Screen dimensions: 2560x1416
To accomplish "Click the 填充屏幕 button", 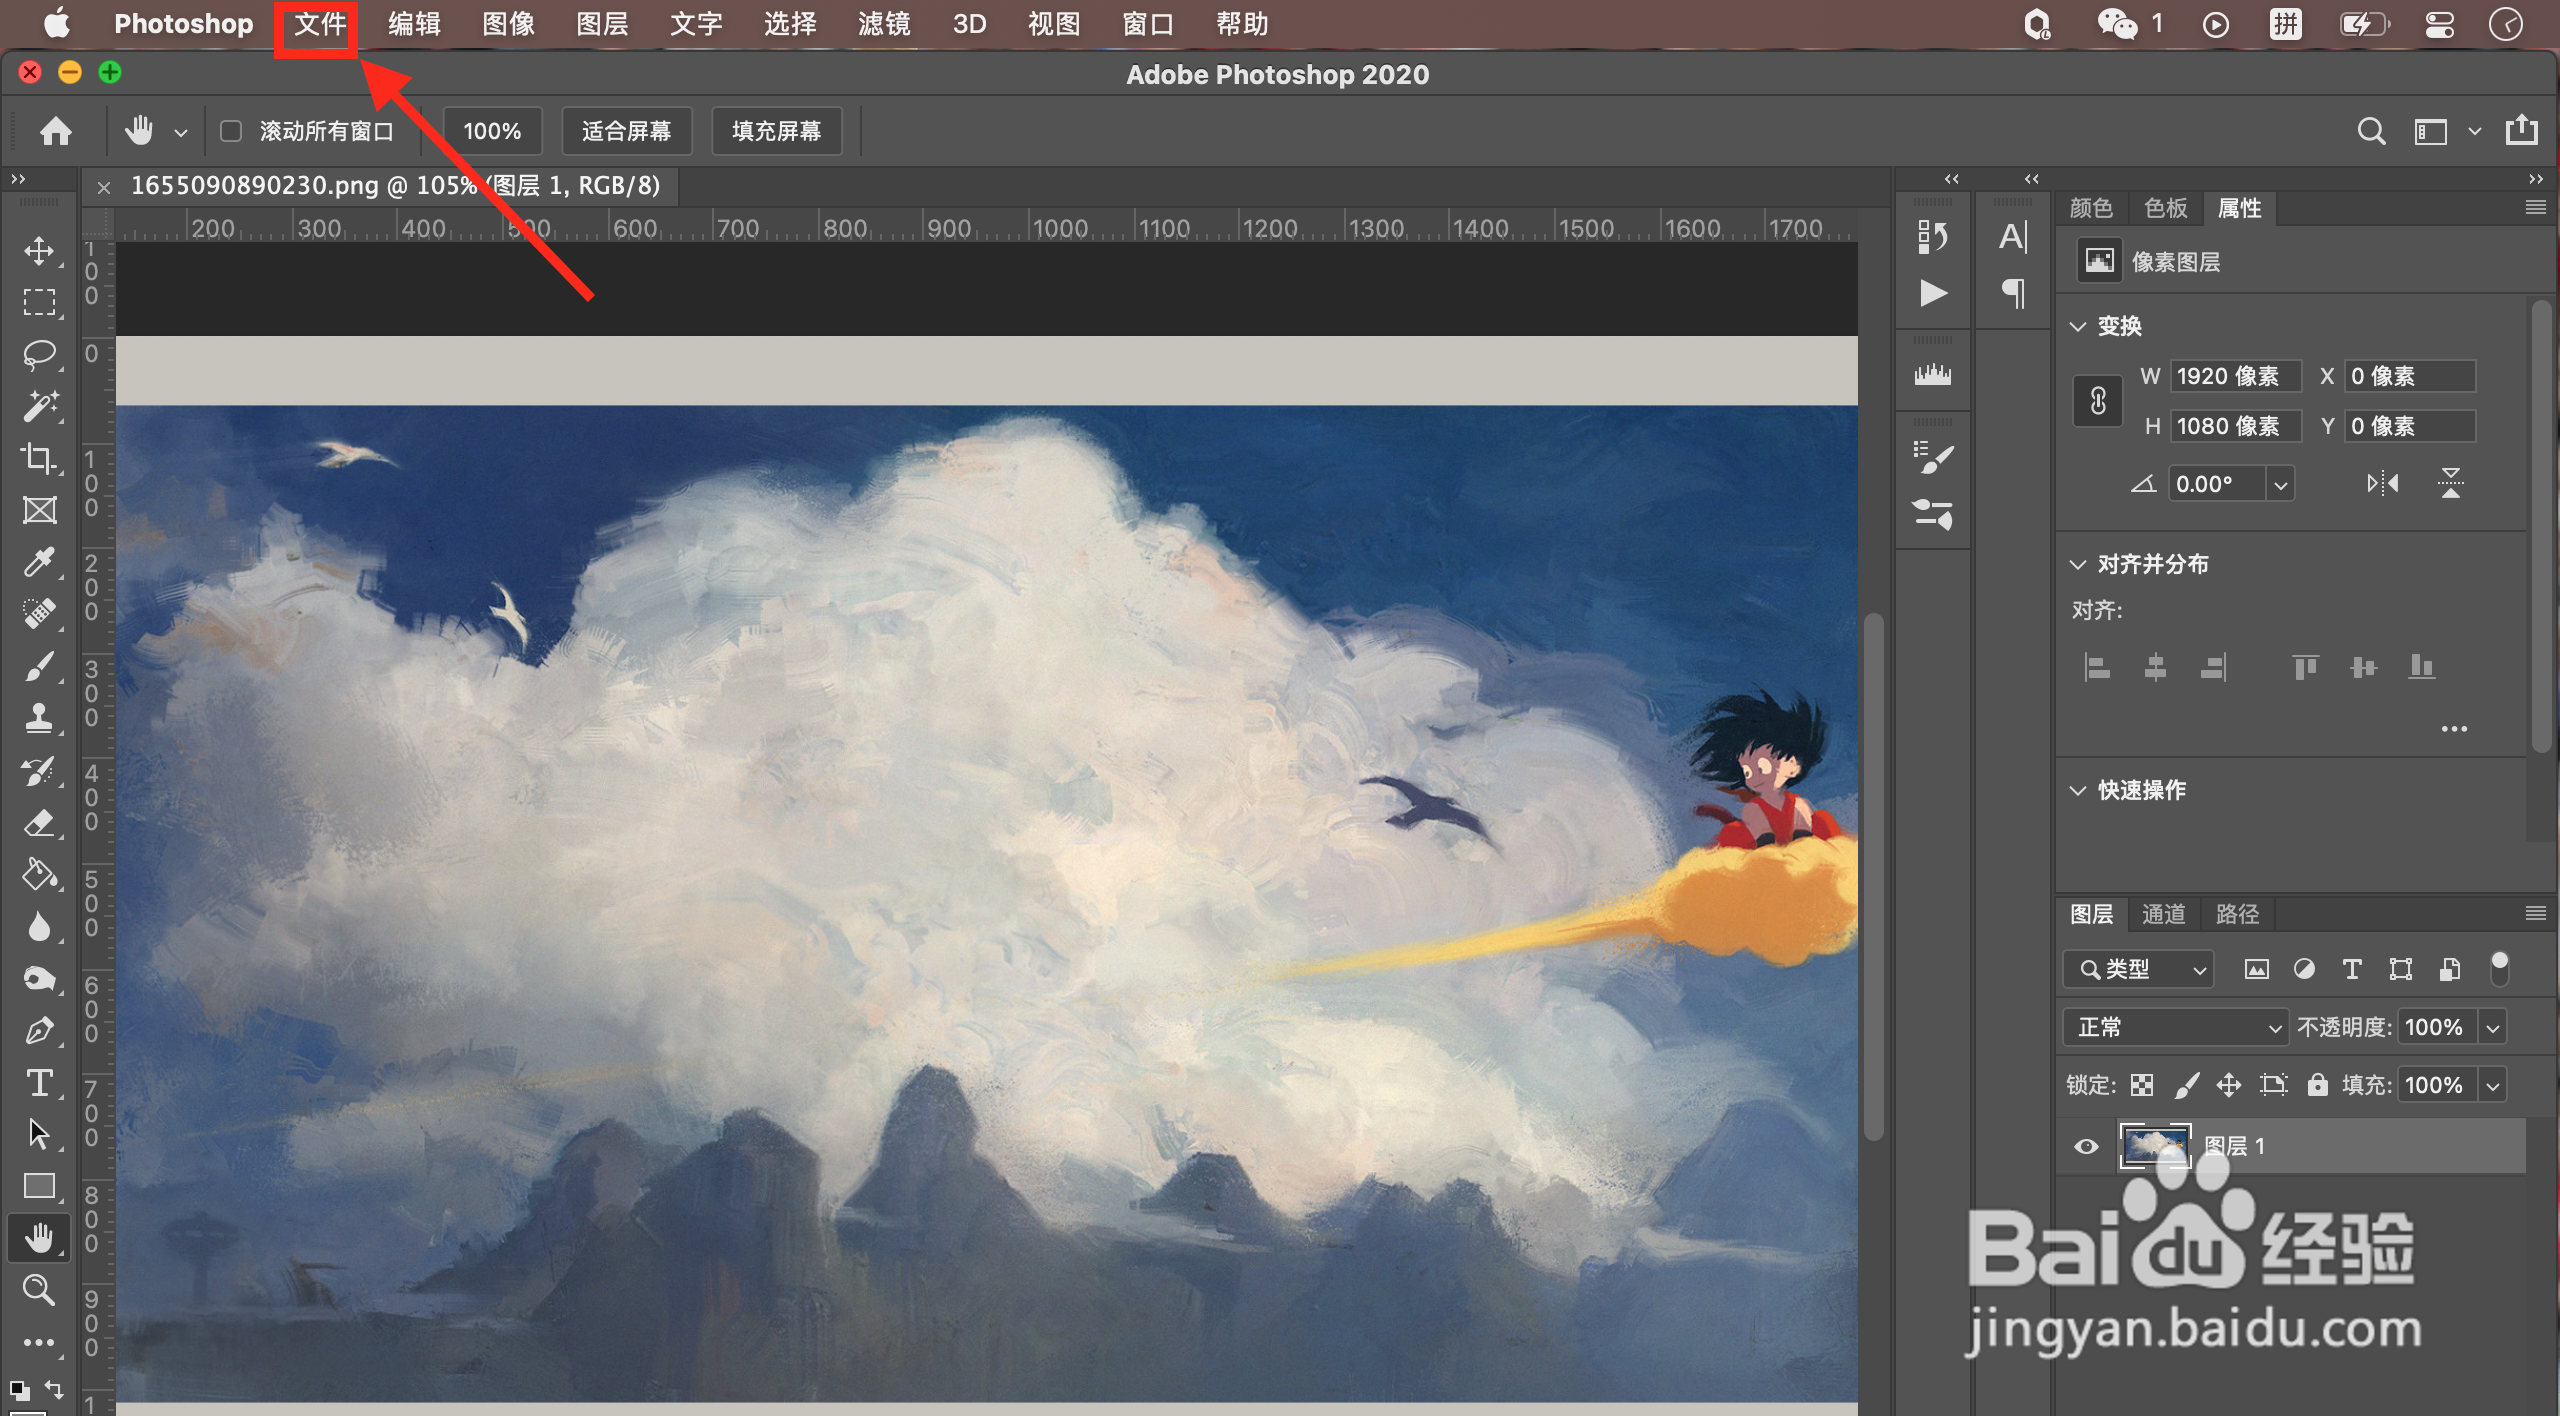I will pyautogui.click(x=776, y=131).
